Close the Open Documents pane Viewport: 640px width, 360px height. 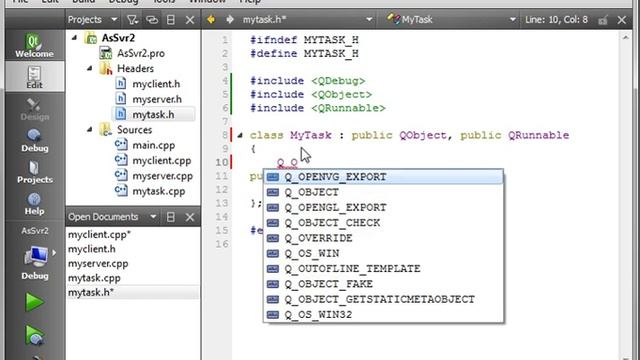(190, 217)
